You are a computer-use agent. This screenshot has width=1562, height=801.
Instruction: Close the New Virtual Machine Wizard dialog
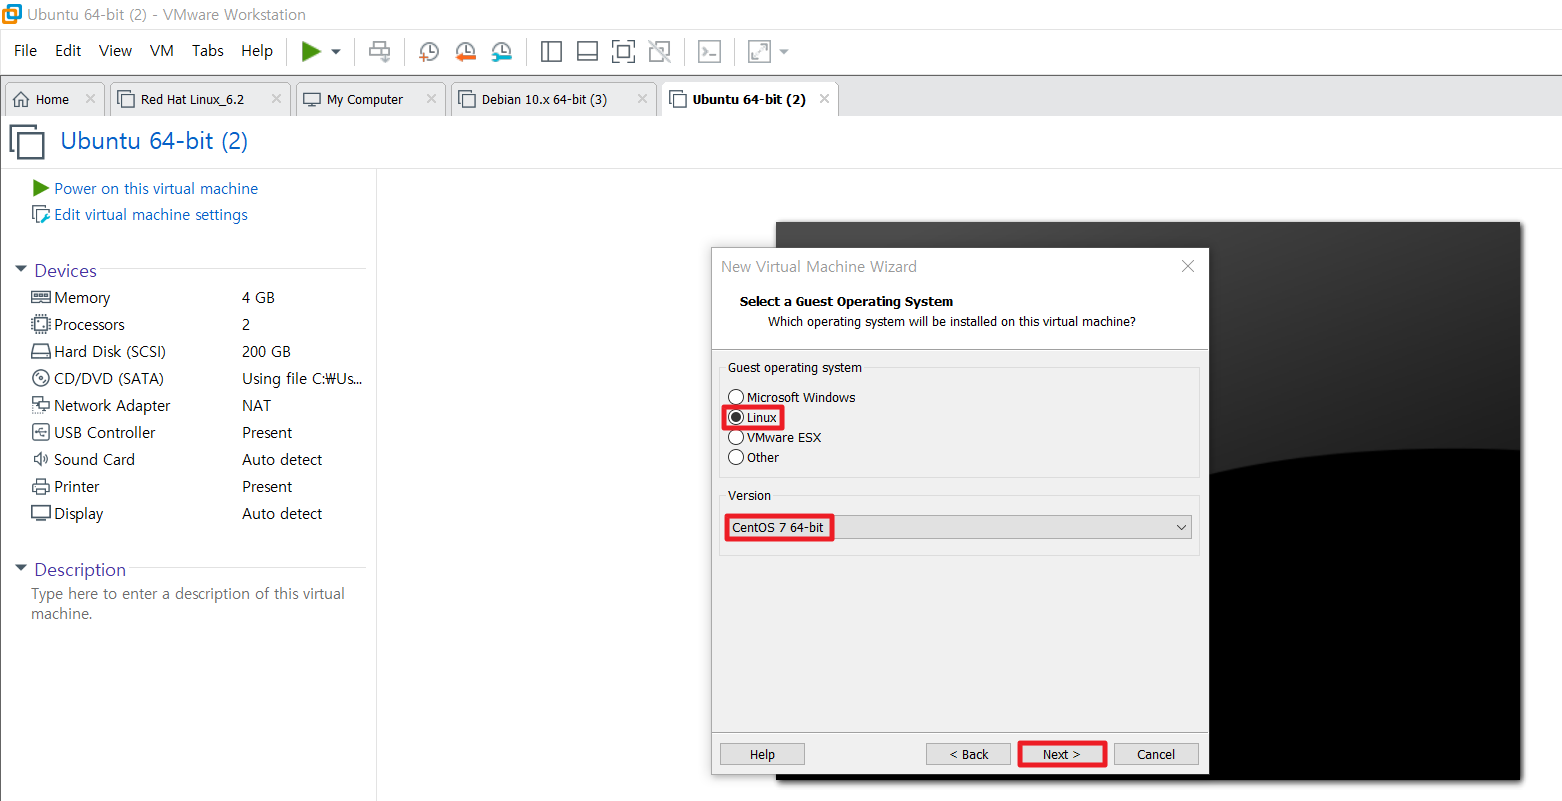1188,266
